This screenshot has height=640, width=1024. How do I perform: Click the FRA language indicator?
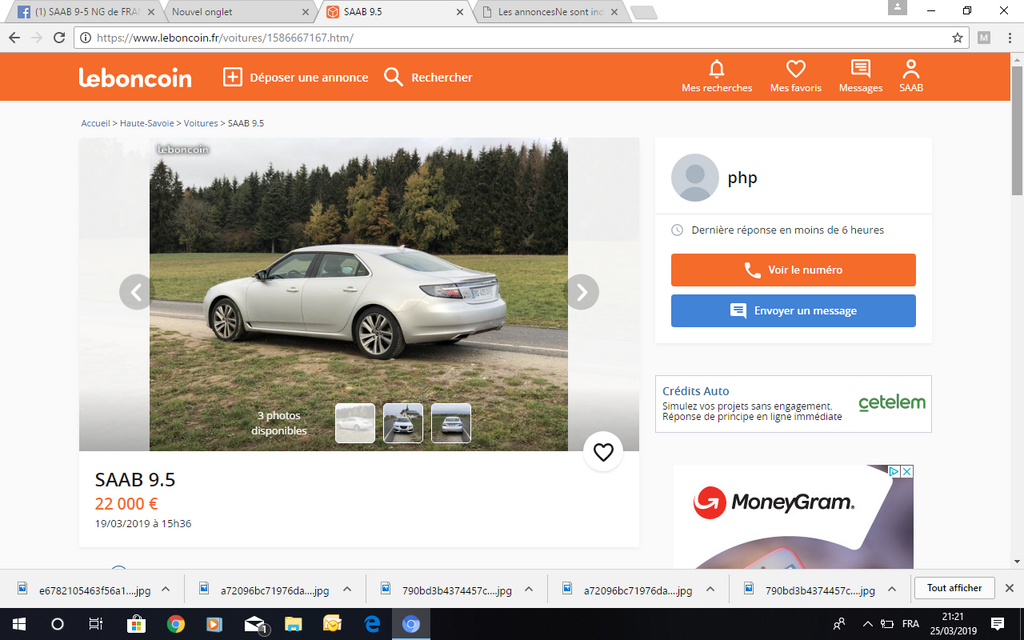910,624
